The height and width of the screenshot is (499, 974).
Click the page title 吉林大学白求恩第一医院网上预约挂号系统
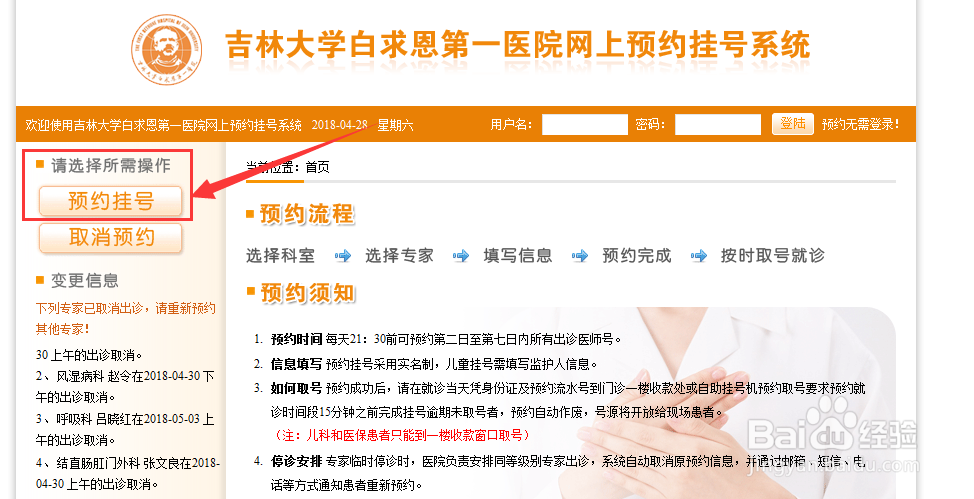coord(517,45)
